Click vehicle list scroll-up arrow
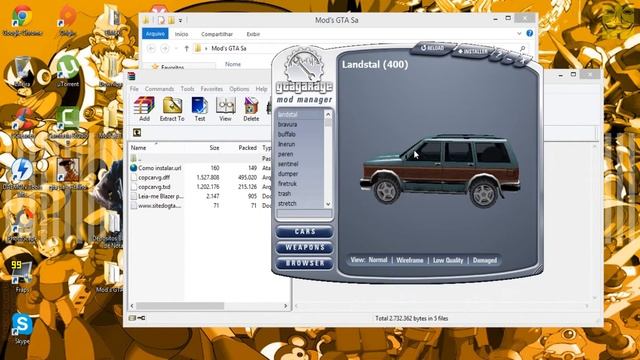 coord(328,115)
